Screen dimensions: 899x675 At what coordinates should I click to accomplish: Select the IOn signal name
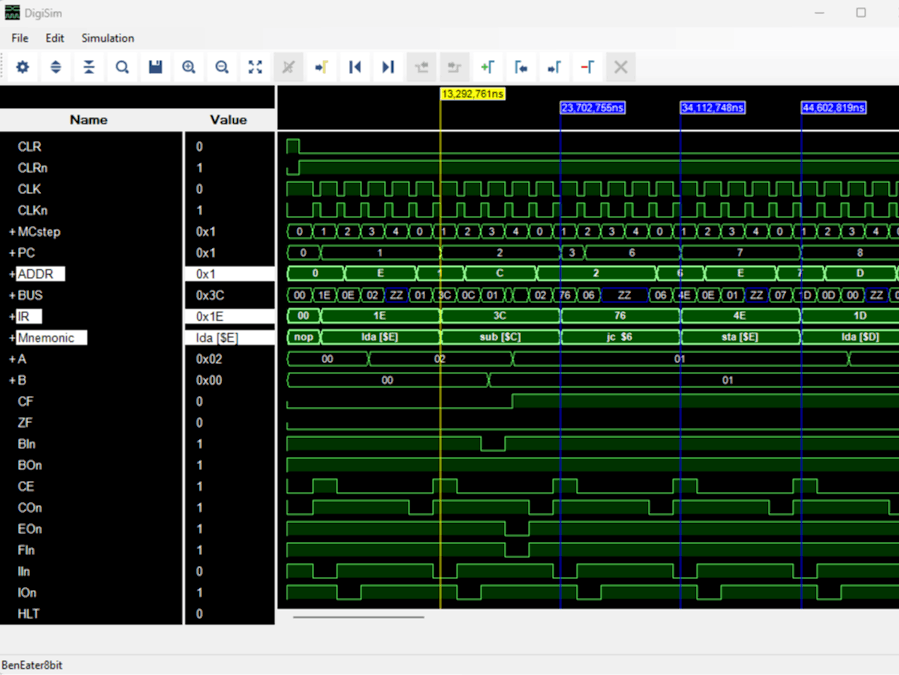click(x=27, y=592)
